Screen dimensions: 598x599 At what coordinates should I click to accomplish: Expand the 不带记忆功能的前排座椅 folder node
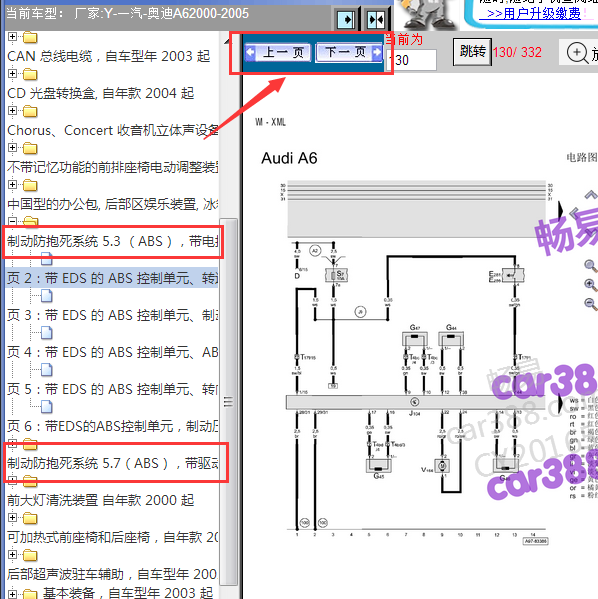[13, 147]
